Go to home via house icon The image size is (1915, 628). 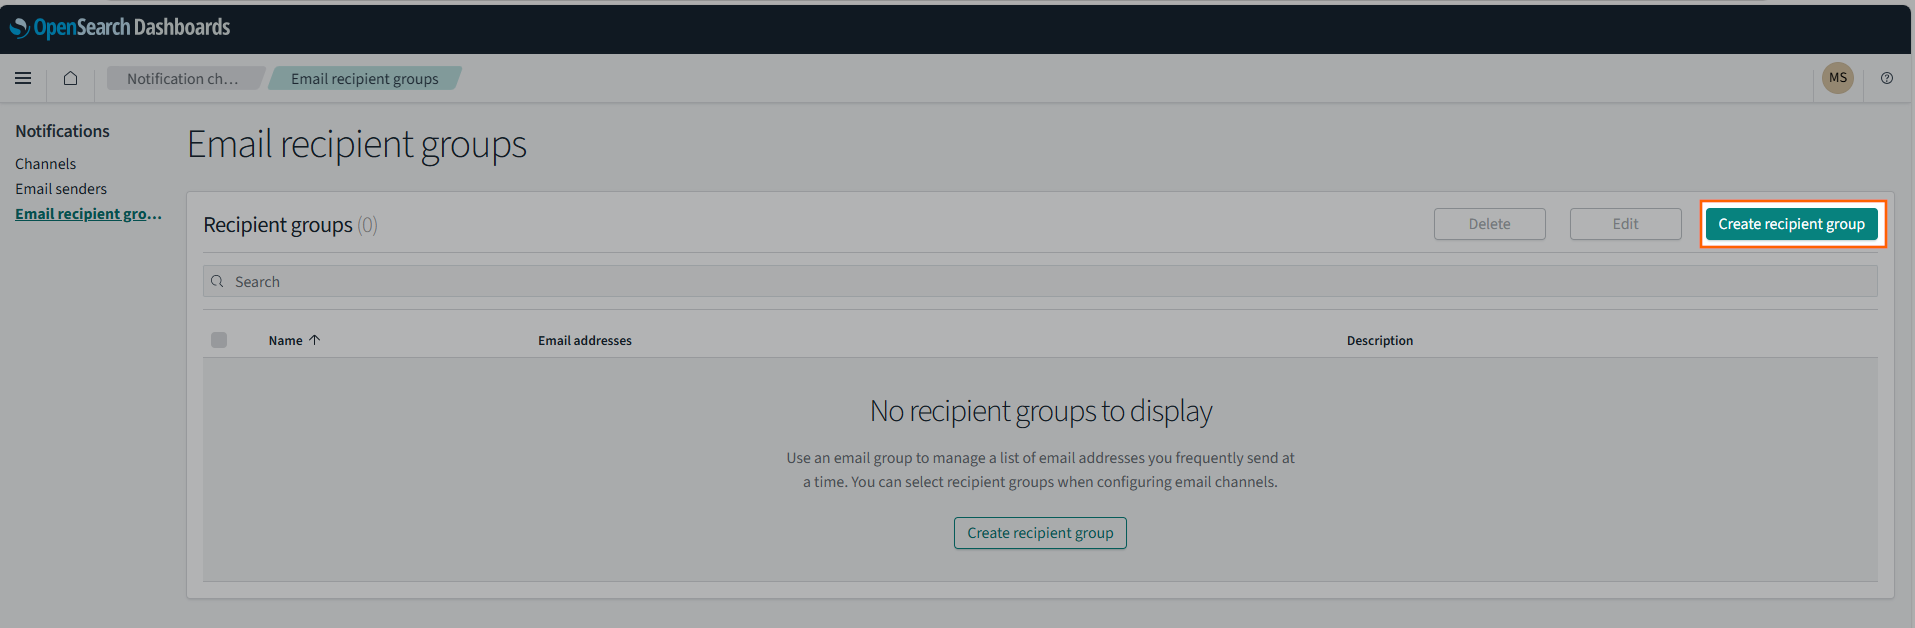70,78
